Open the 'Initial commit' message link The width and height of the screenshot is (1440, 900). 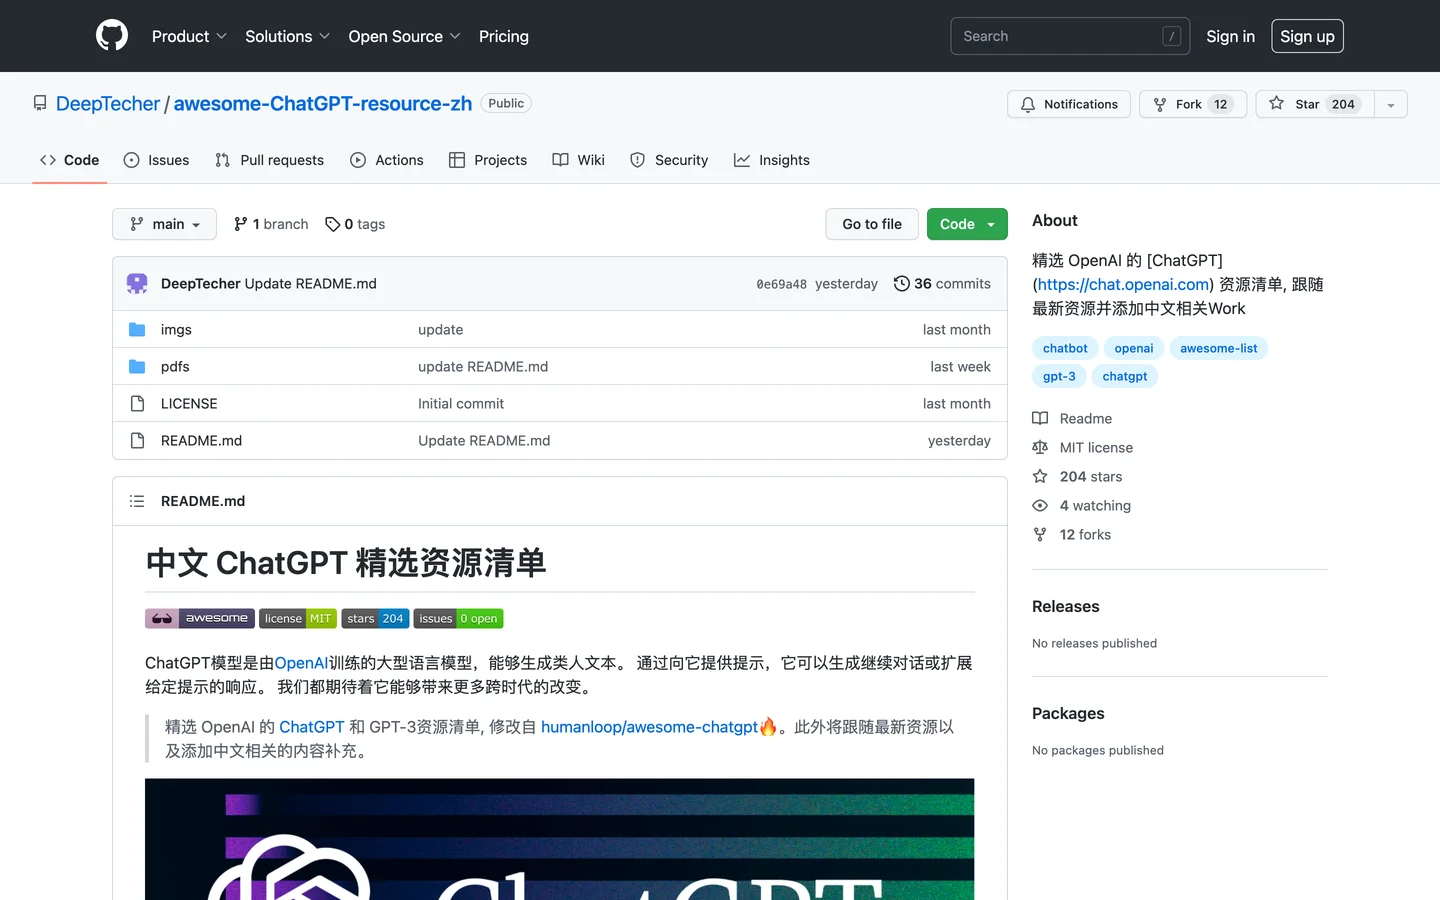coord(461,404)
